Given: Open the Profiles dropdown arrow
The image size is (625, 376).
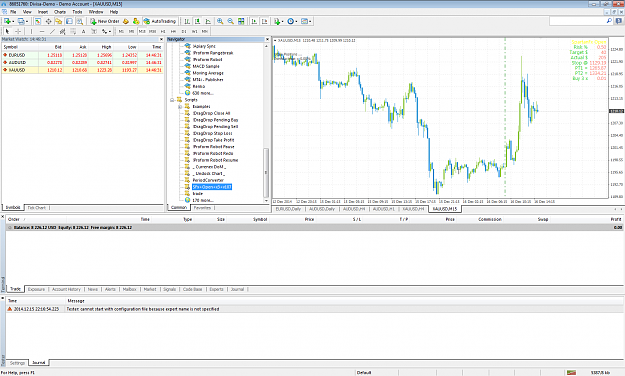Looking at the screenshot, I should (27, 22).
